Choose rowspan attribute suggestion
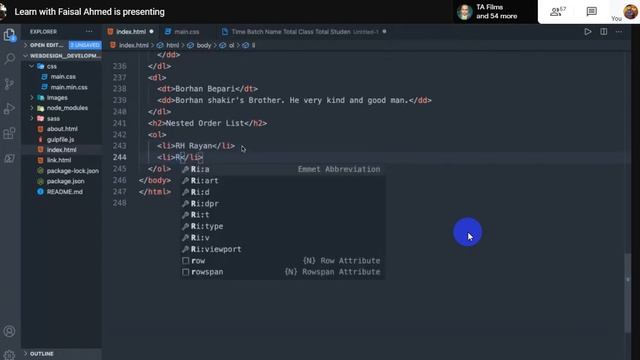The height and width of the screenshot is (360, 640). (x=282, y=272)
